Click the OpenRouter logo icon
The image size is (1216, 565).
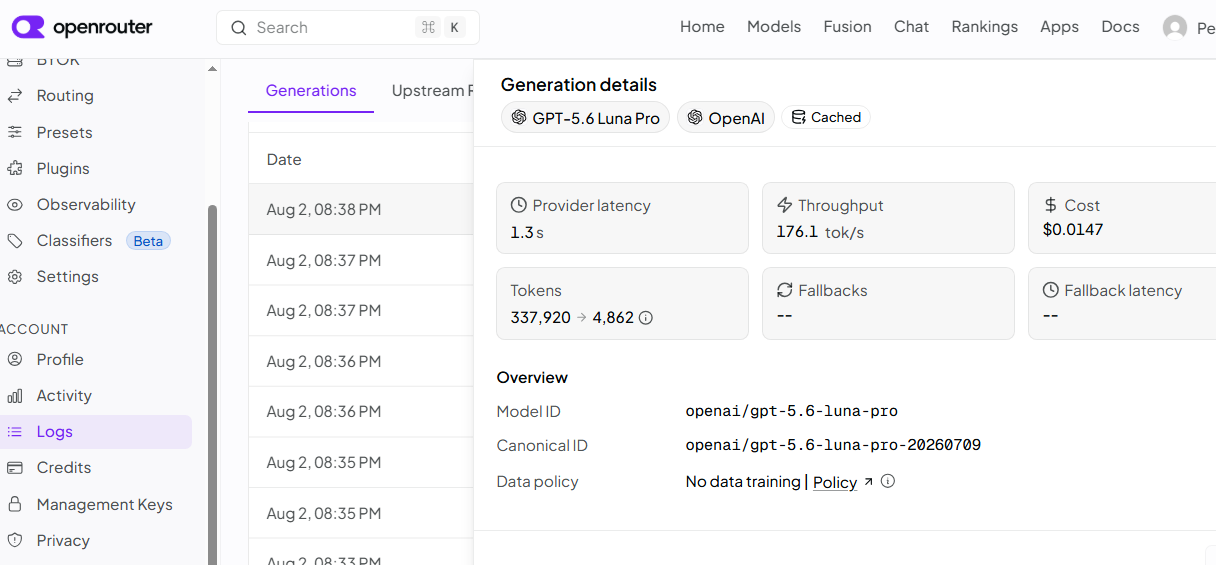pos(29,27)
